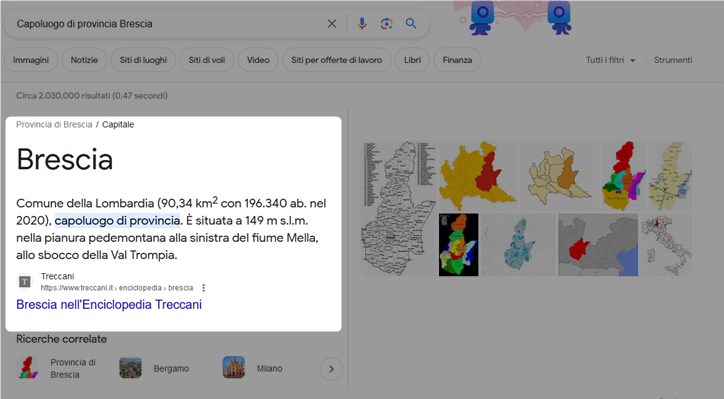Viewport: 724px width, 399px height.
Task: Clear the search box with the X icon
Action: (x=332, y=24)
